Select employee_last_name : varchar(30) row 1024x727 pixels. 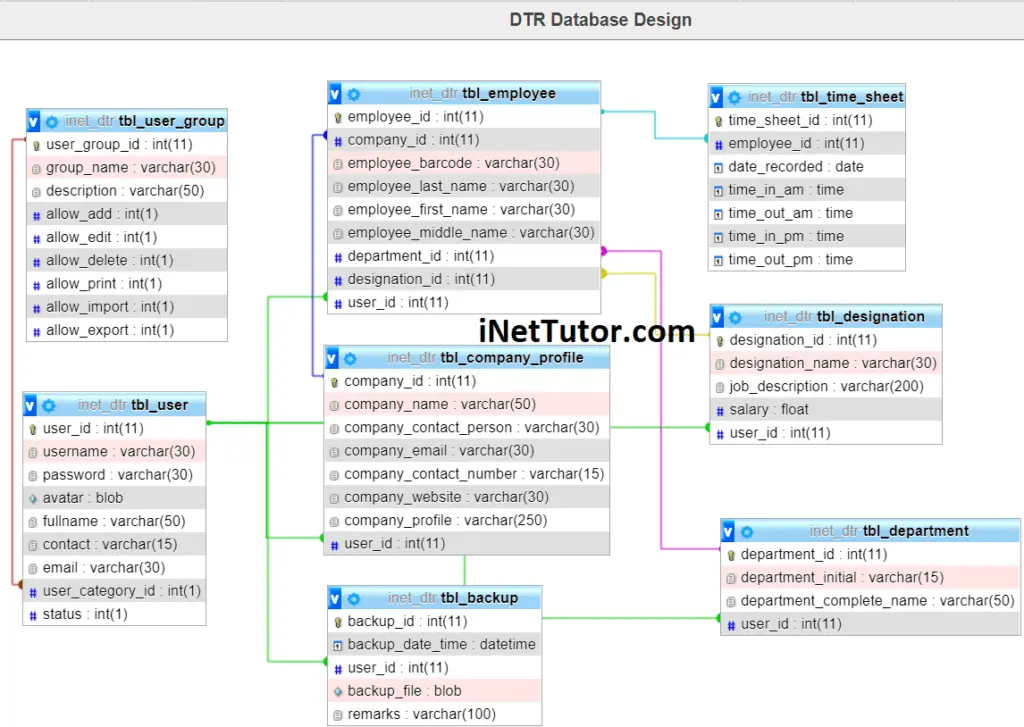coord(464,187)
